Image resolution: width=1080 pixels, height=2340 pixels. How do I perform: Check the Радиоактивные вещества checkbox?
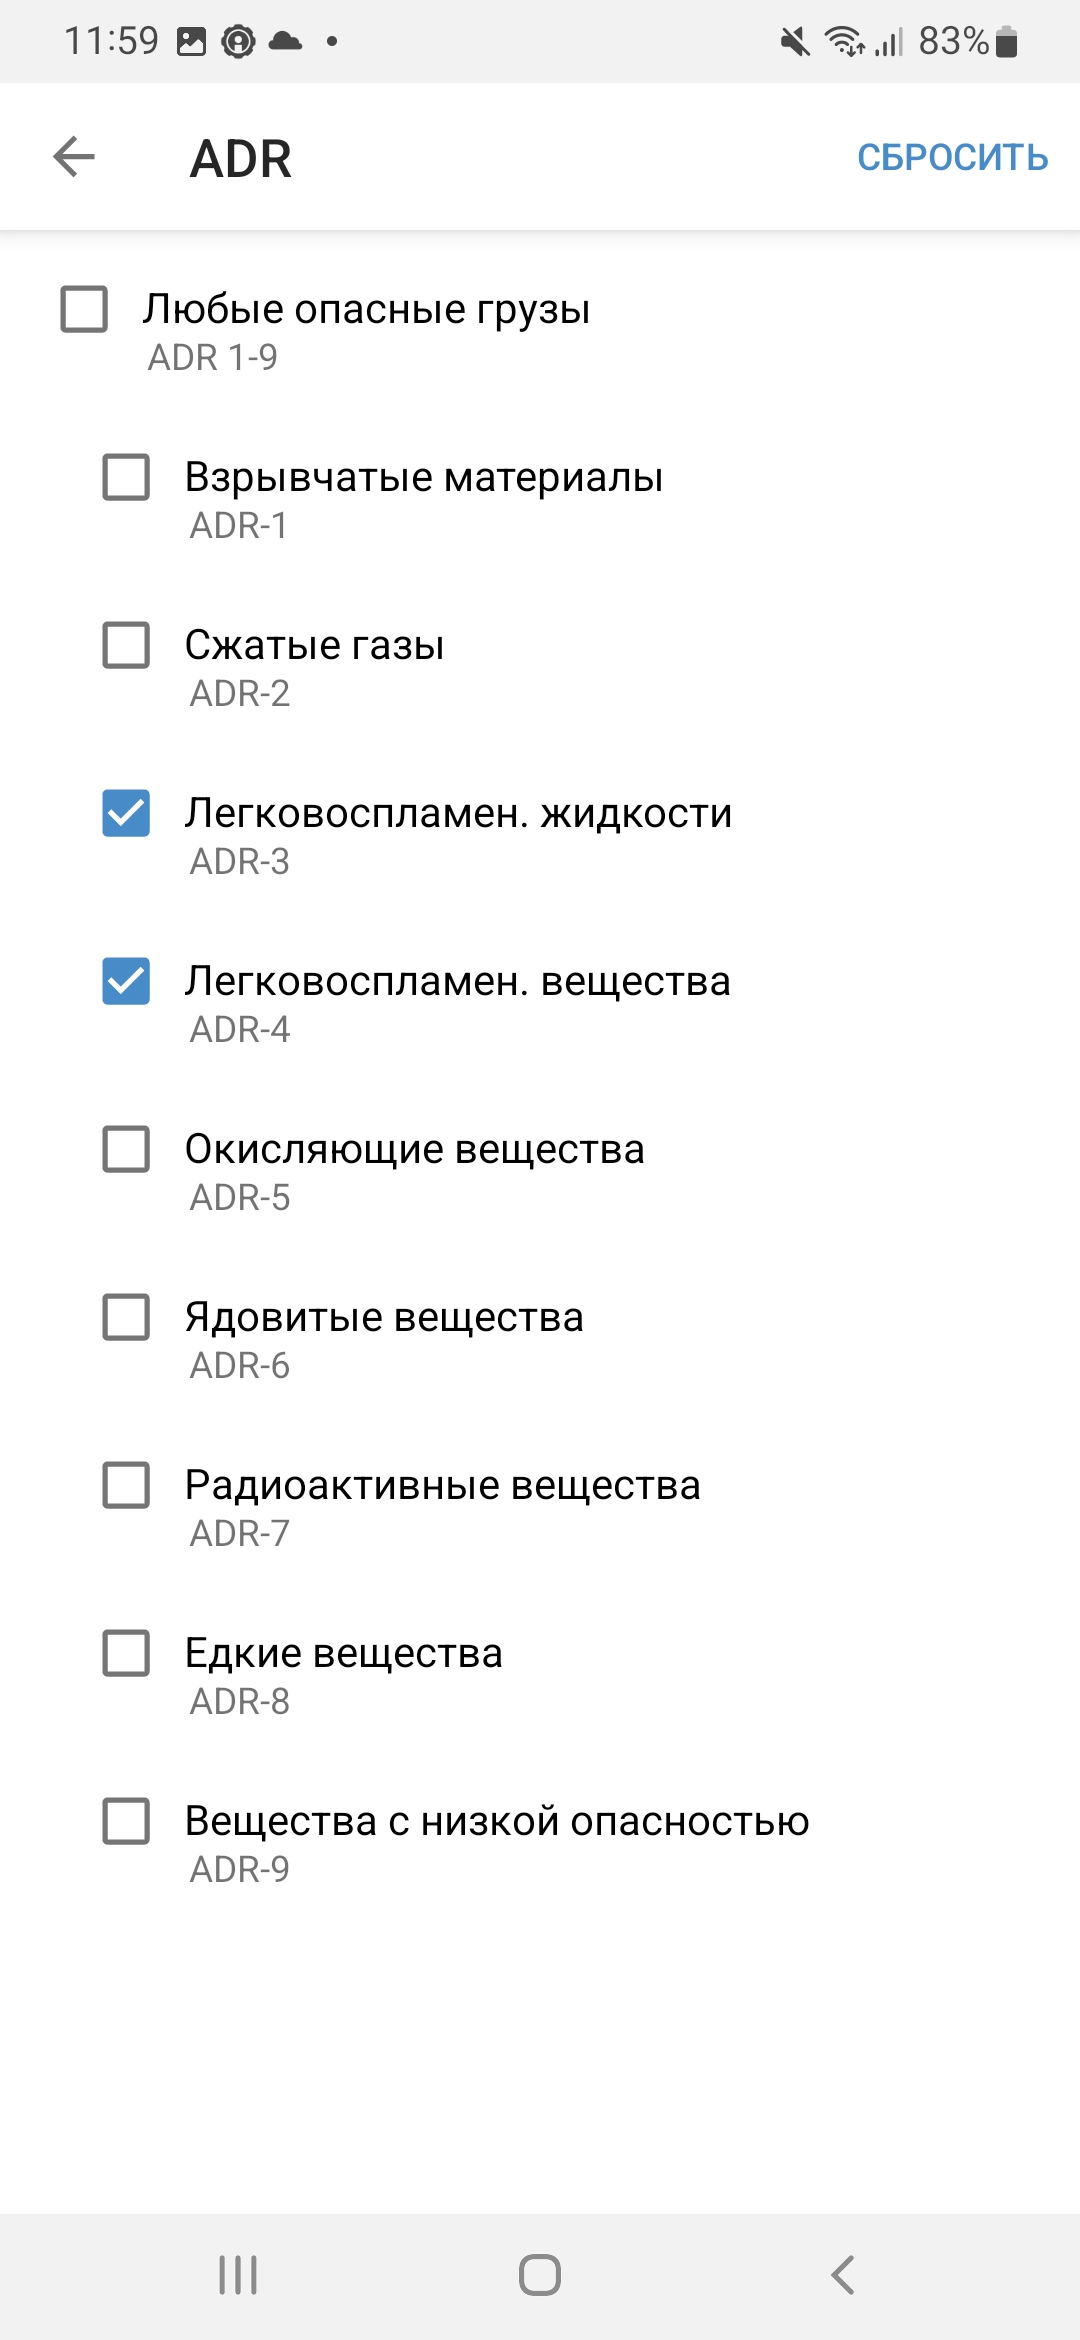pos(127,1485)
